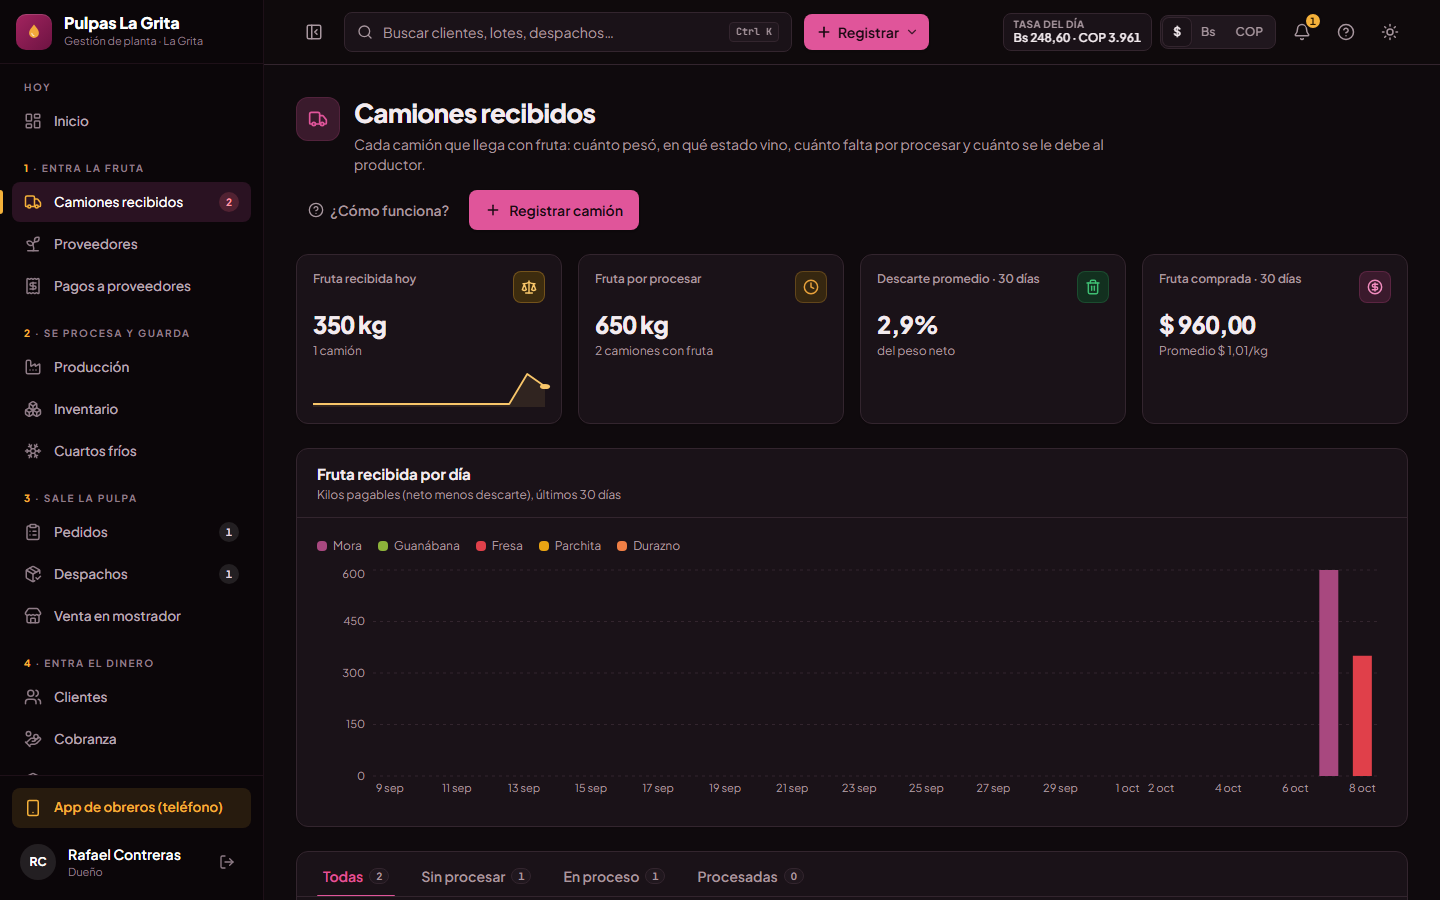The height and width of the screenshot is (900, 1440).
Task: Click the Venta en mostrador store icon
Action: [33, 616]
